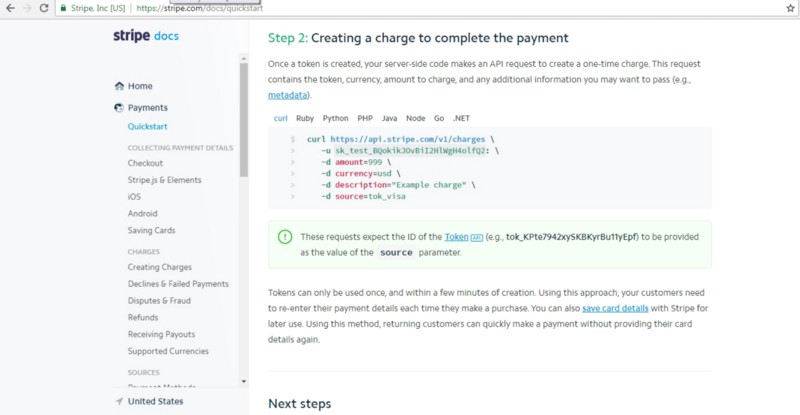Bookmark this page with the star icon
This screenshot has width=800, height=415.
[790, 7]
